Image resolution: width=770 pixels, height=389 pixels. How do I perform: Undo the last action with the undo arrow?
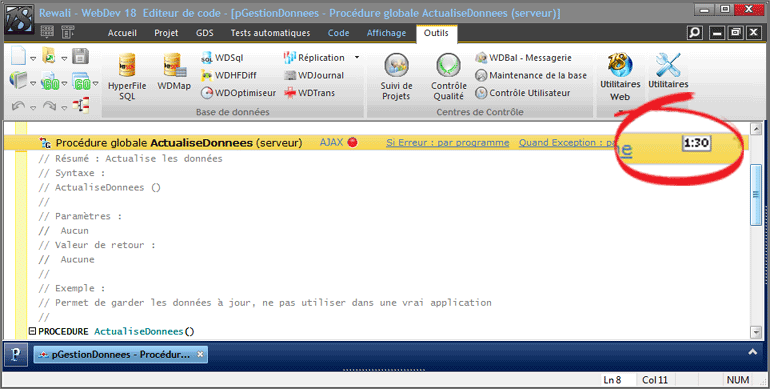point(18,105)
